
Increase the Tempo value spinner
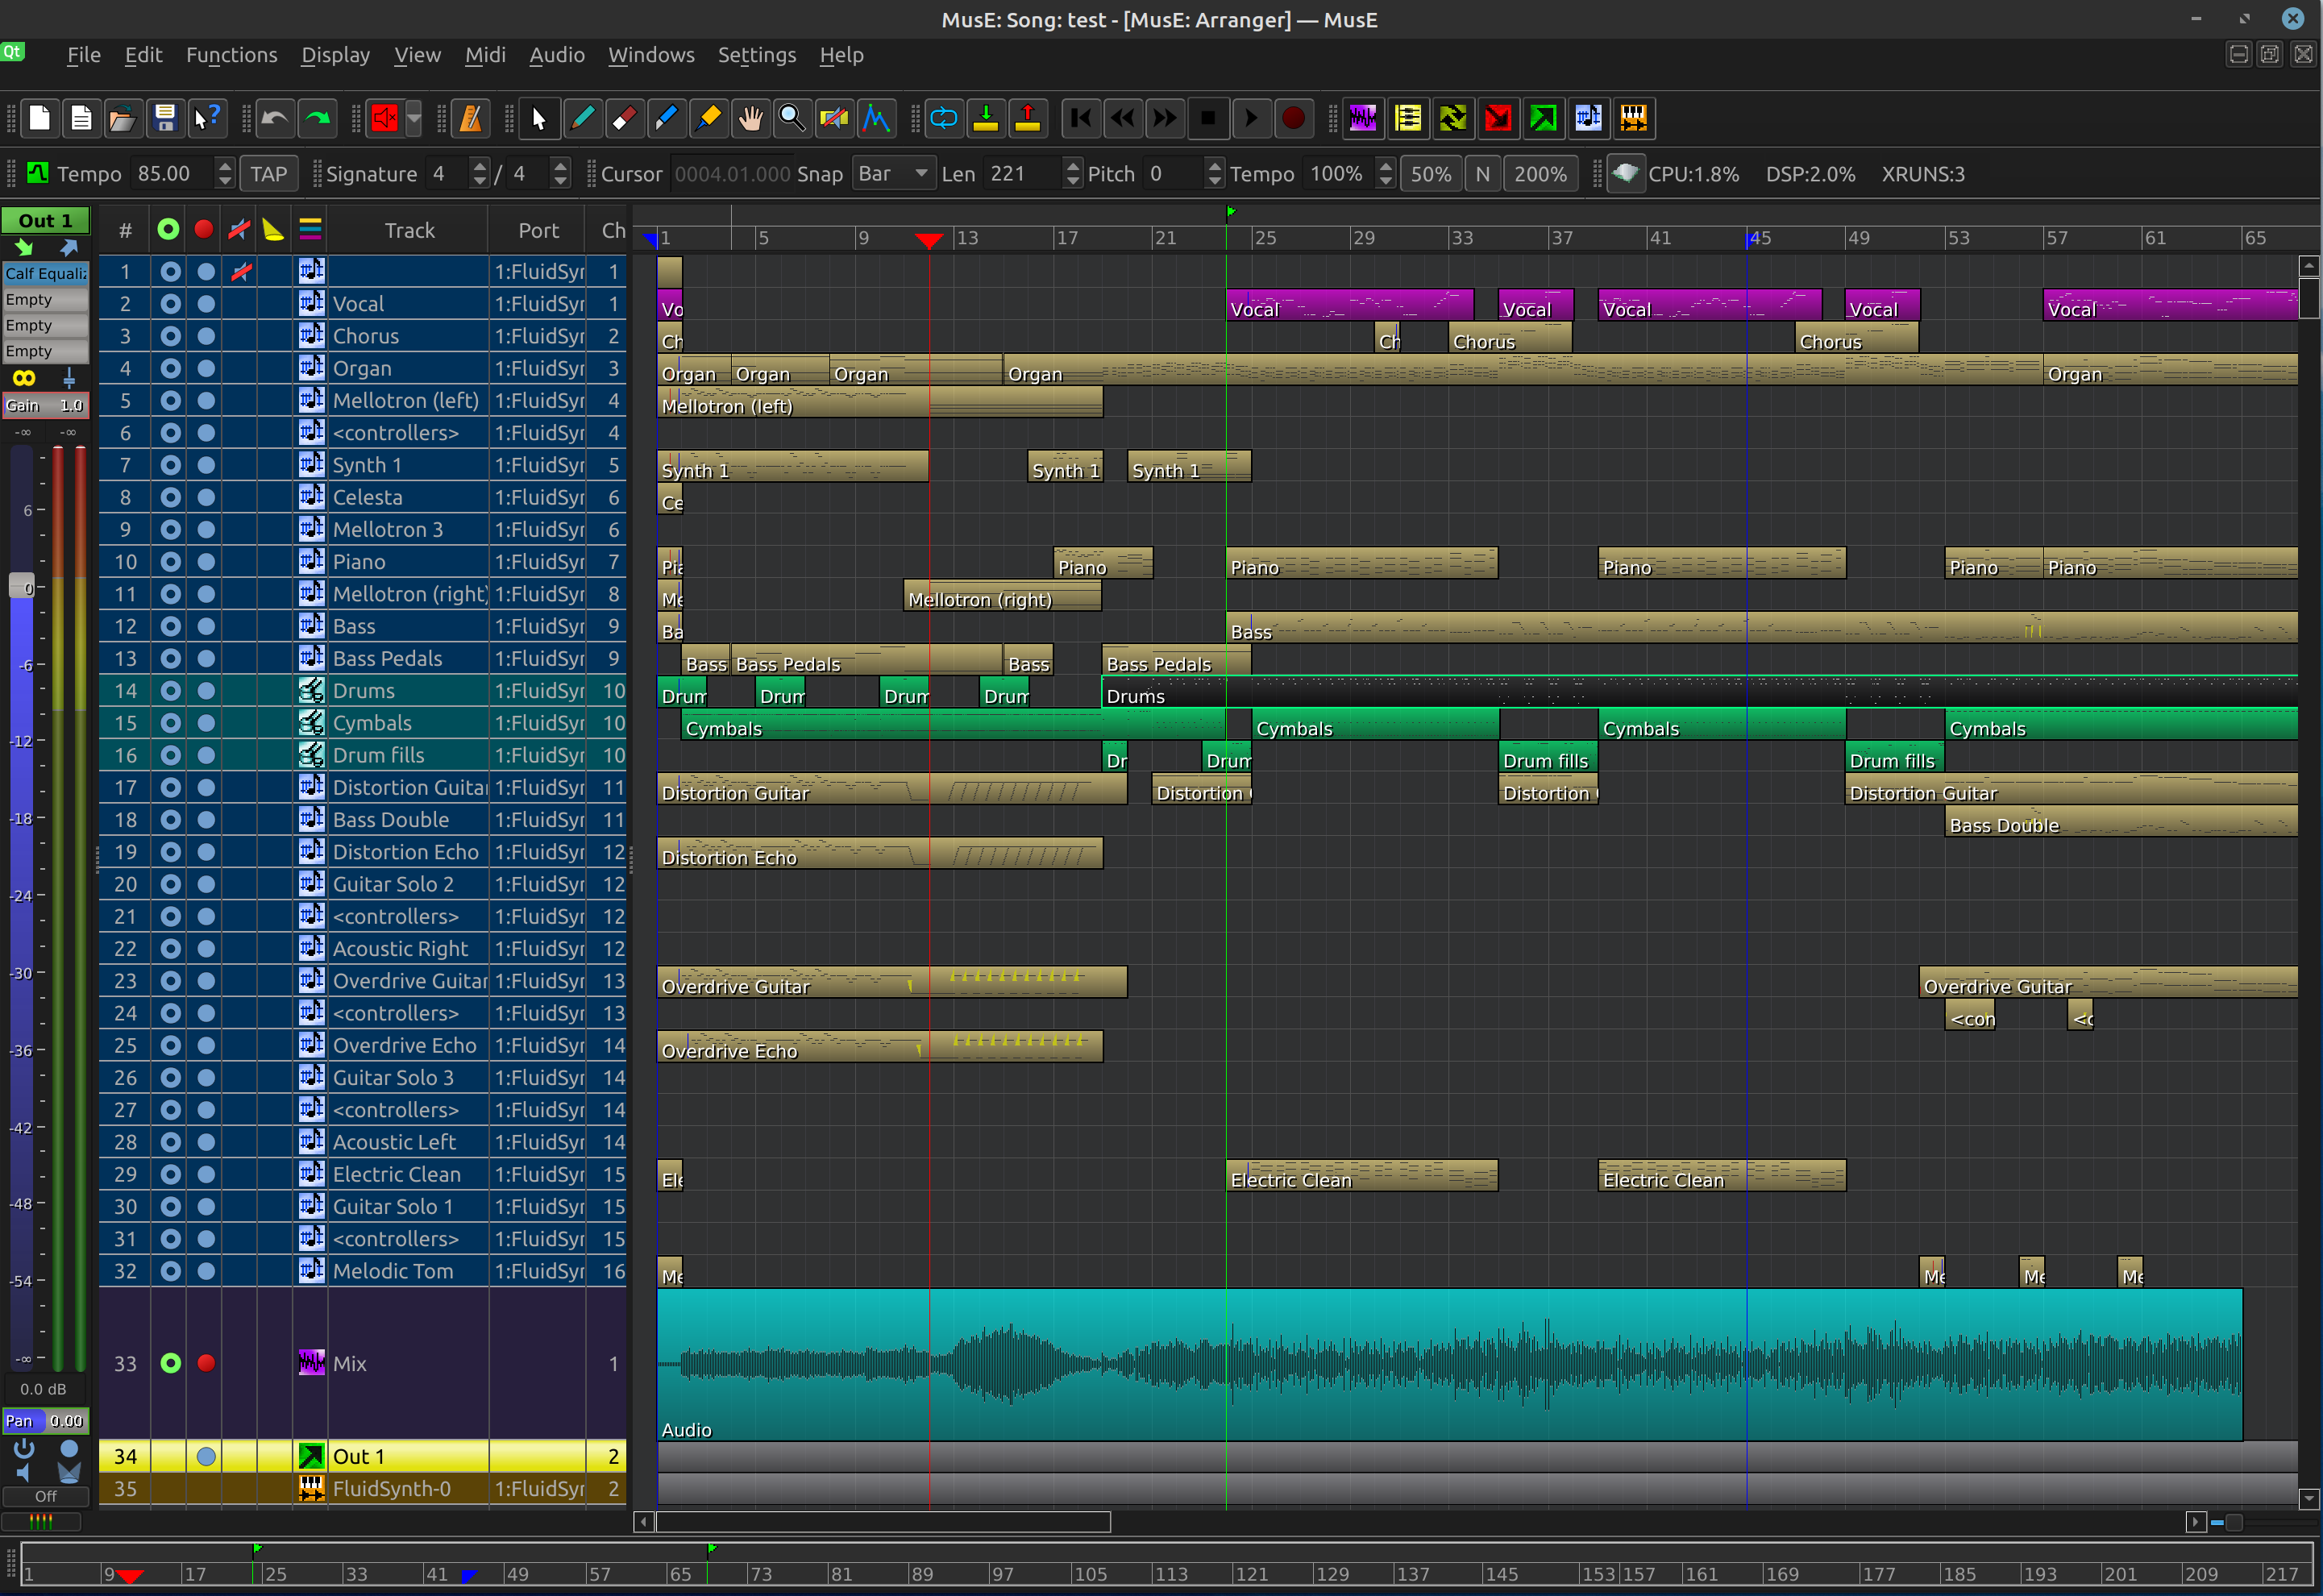click(x=225, y=167)
